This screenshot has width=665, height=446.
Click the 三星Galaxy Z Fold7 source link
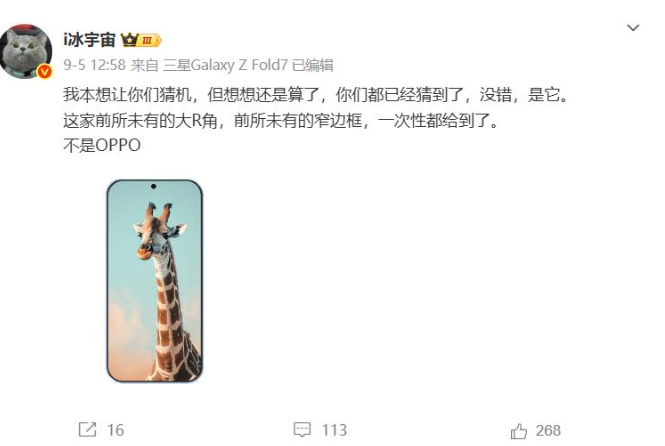tap(226, 65)
